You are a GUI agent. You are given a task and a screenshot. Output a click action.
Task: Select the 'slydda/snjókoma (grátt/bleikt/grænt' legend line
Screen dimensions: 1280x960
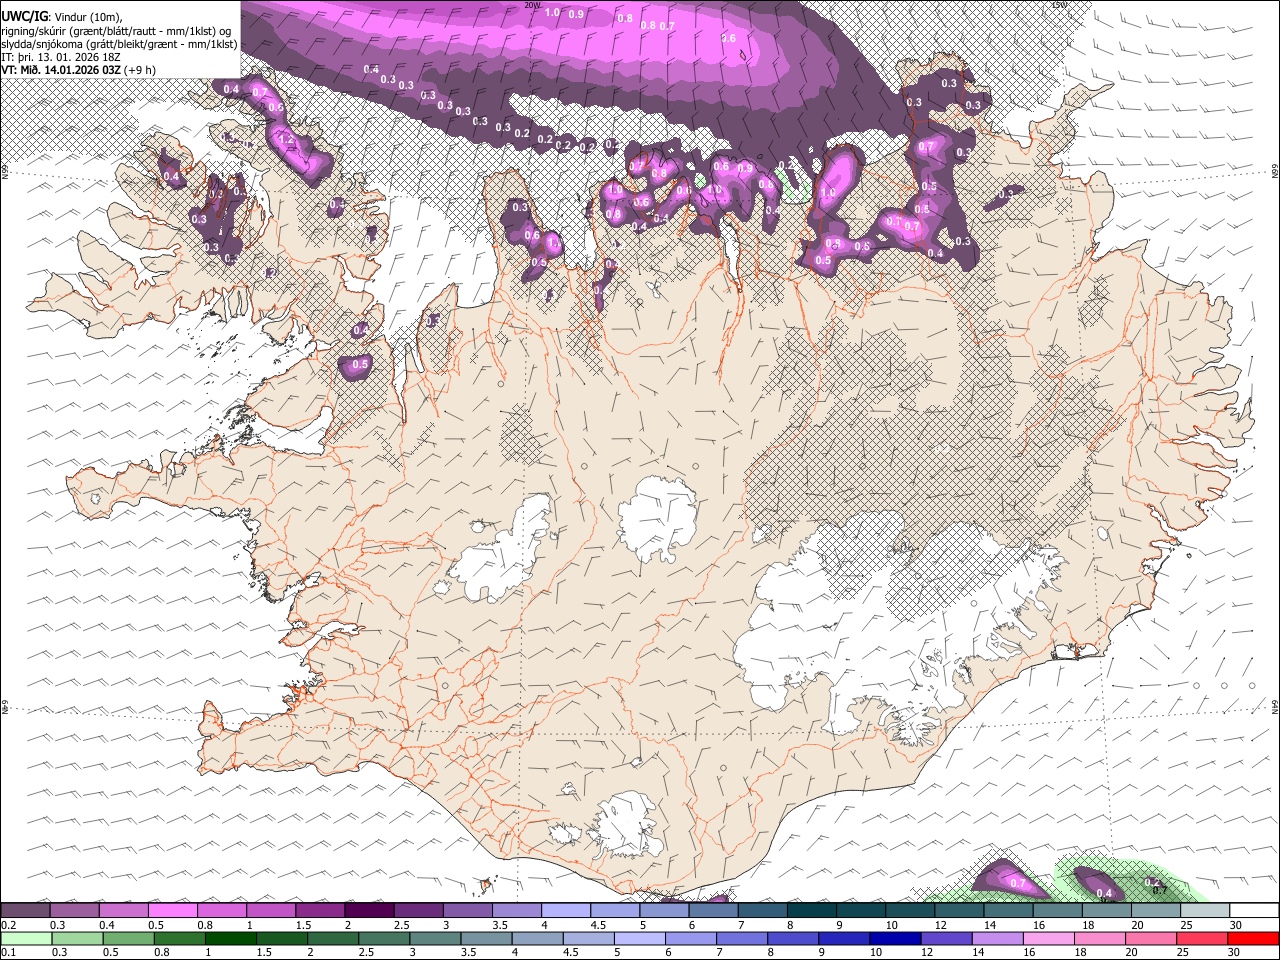(x=119, y=44)
